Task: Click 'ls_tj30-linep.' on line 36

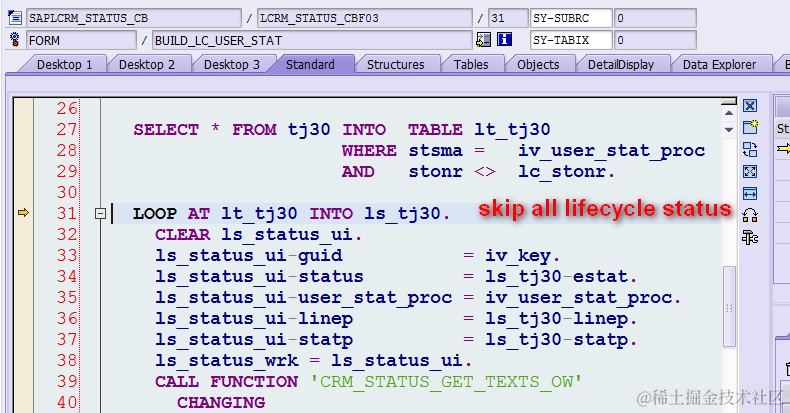Action: [561, 319]
